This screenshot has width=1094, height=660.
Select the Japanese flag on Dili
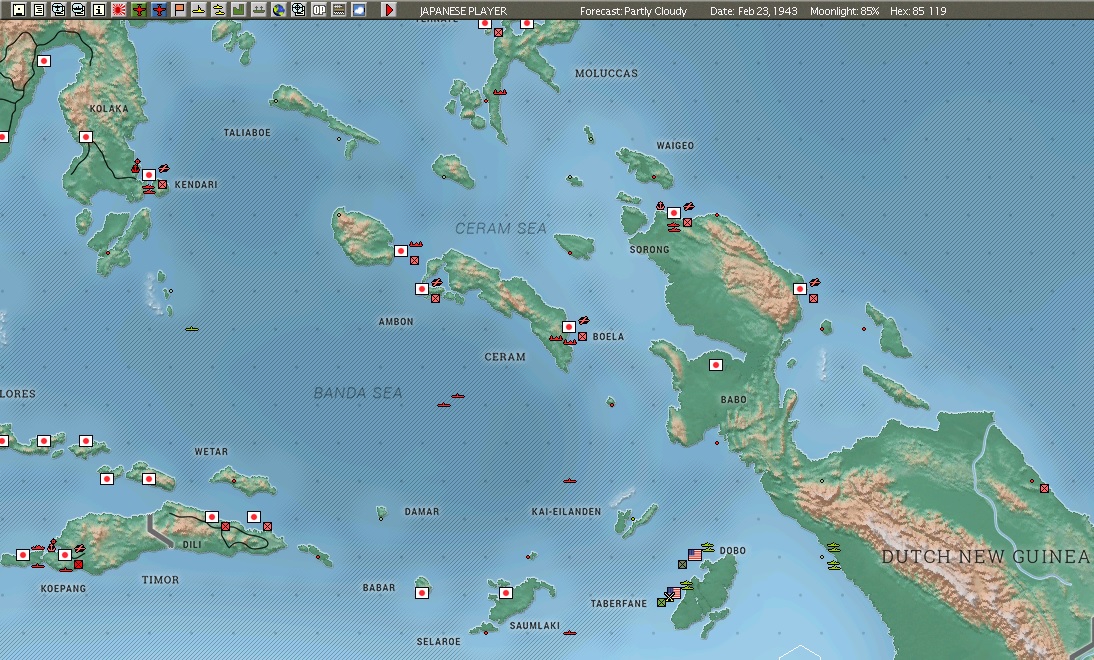pyautogui.click(x=211, y=517)
